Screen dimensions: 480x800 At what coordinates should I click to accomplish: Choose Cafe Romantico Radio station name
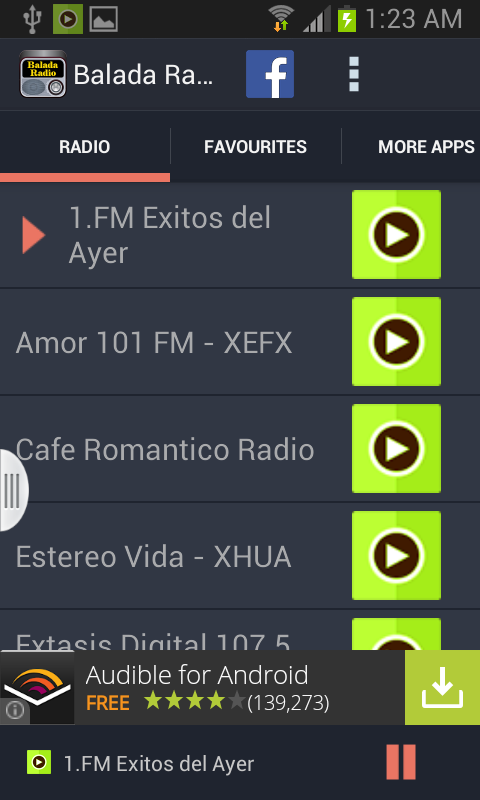tap(165, 449)
